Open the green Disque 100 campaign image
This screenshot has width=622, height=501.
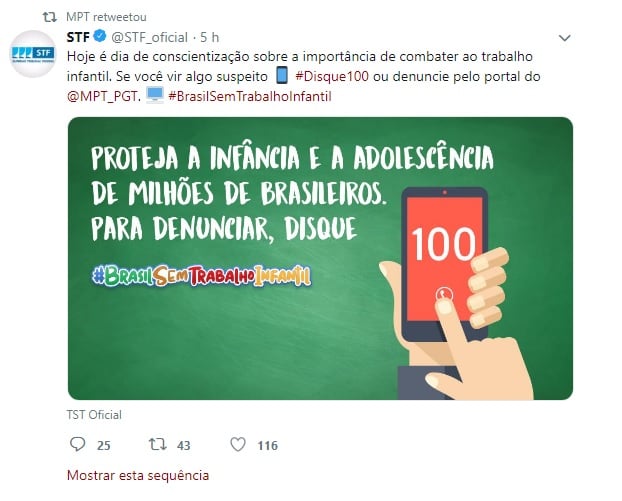click(x=320, y=258)
